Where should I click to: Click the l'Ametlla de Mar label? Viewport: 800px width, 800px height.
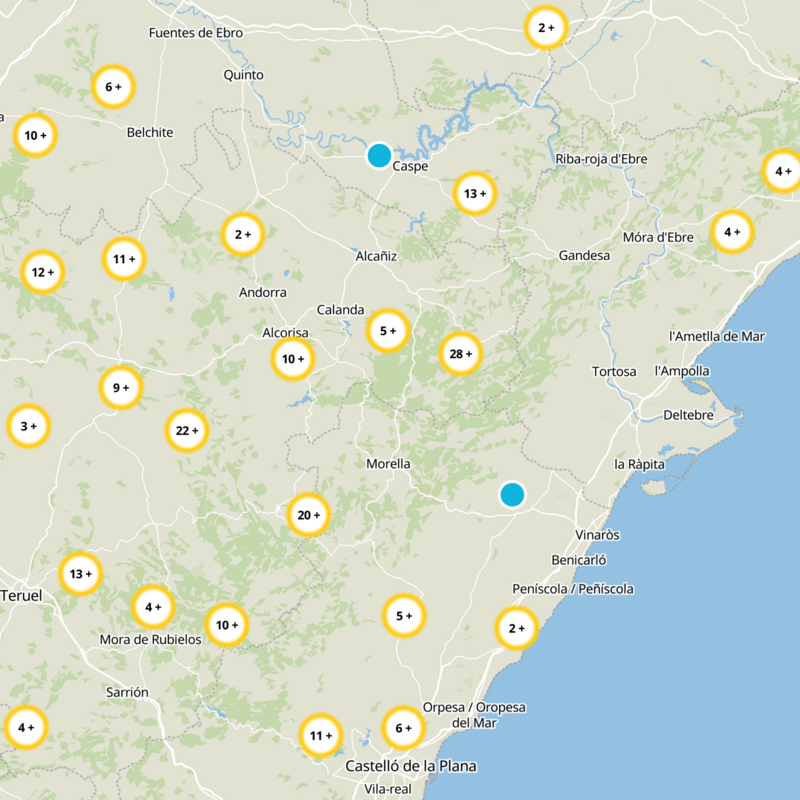click(717, 336)
